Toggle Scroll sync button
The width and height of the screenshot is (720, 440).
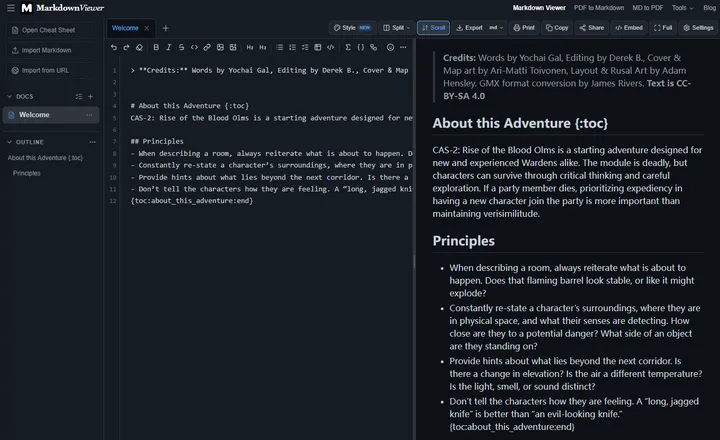tap(433, 28)
